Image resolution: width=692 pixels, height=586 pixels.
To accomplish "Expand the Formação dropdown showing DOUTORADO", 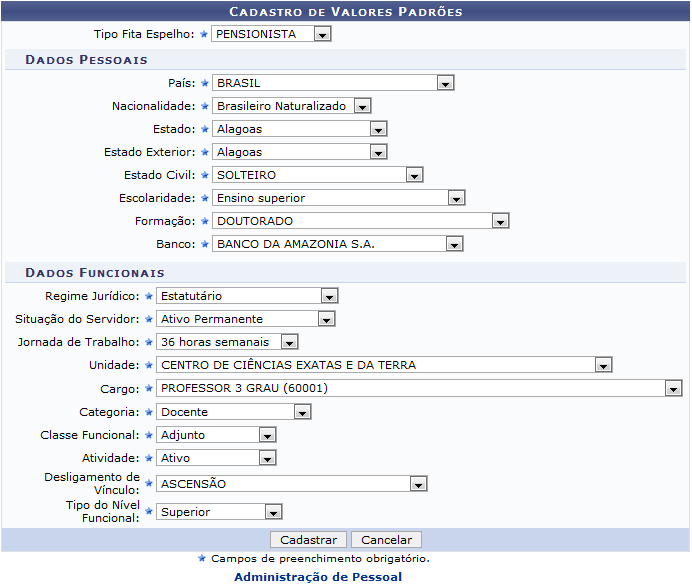I will coord(361,221).
